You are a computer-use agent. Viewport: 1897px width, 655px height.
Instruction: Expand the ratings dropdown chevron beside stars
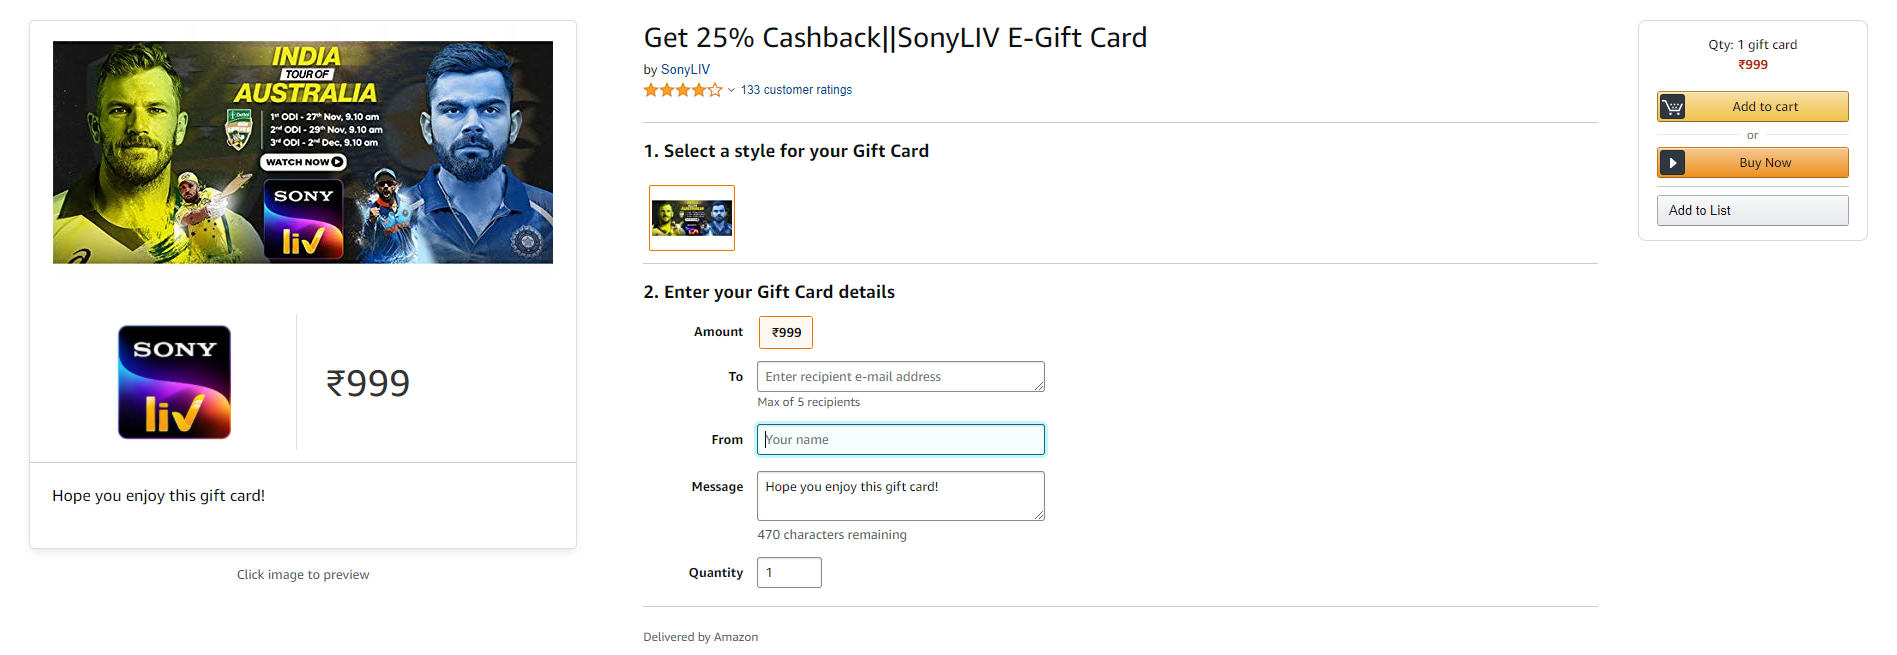pos(731,90)
